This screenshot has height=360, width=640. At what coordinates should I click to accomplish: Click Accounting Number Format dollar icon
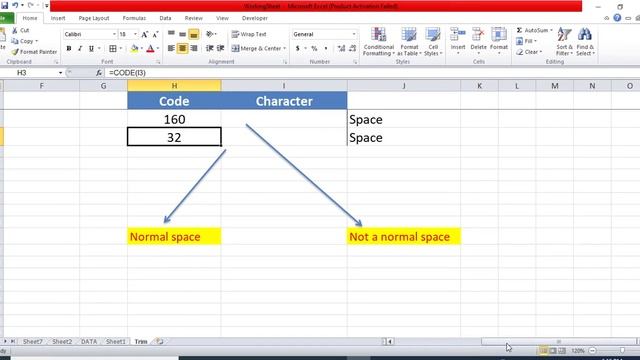pos(298,49)
